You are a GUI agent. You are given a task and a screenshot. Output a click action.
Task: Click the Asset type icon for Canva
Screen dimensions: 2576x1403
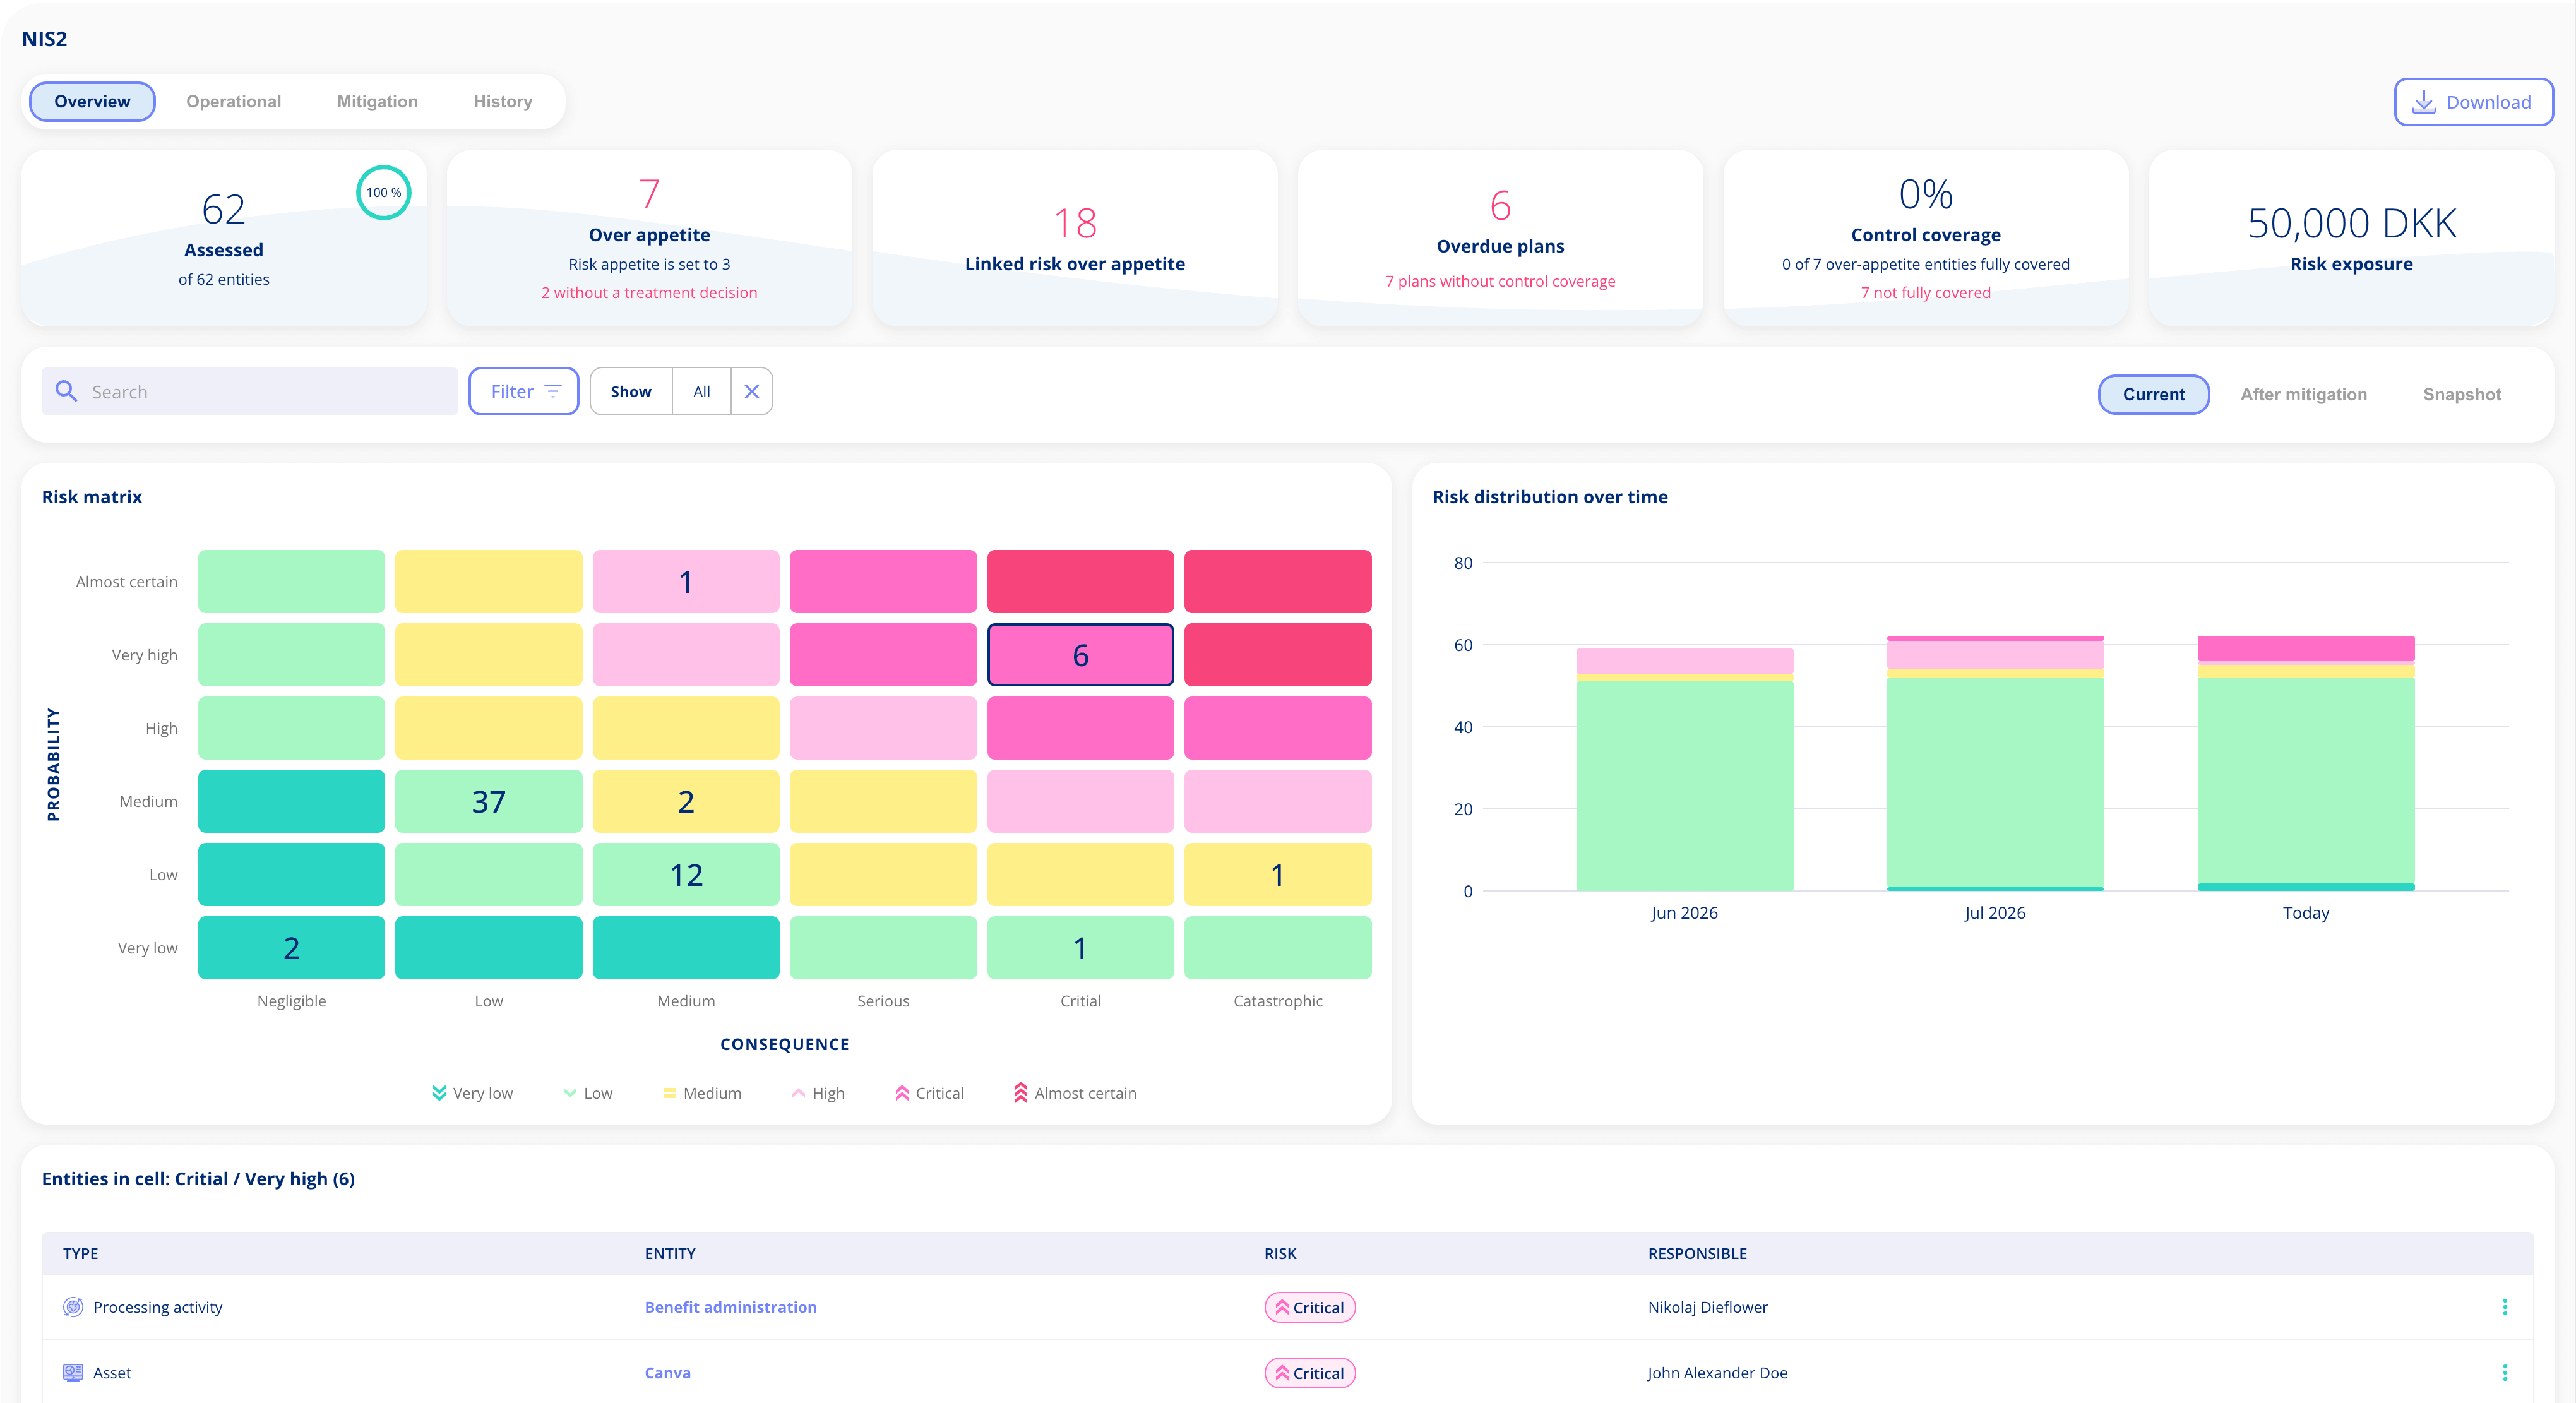click(x=73, y=1372)
